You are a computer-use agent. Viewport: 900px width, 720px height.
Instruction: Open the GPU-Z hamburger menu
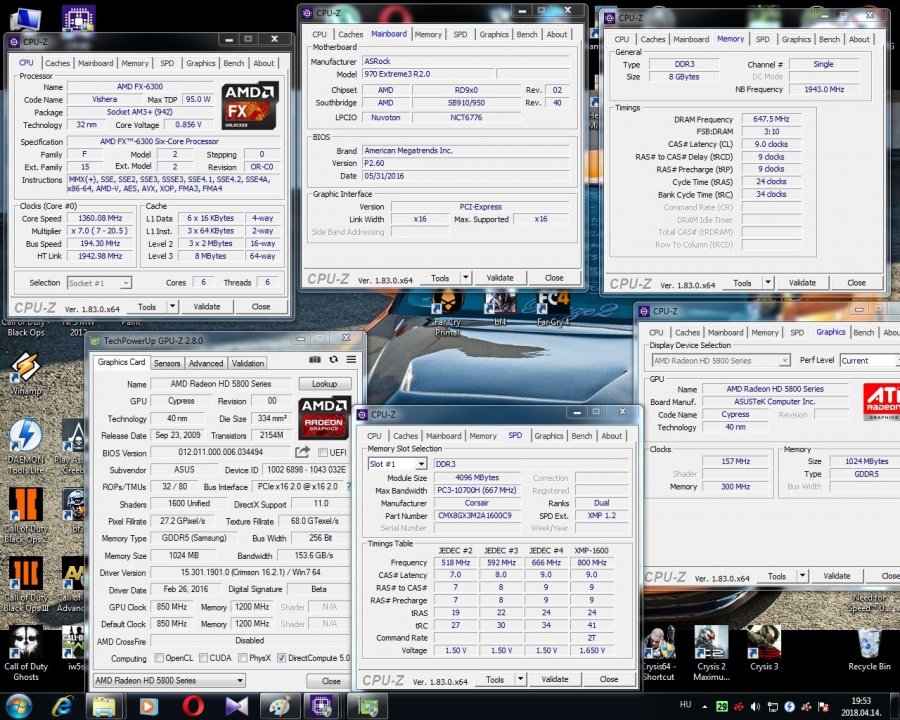click(351, 359)
